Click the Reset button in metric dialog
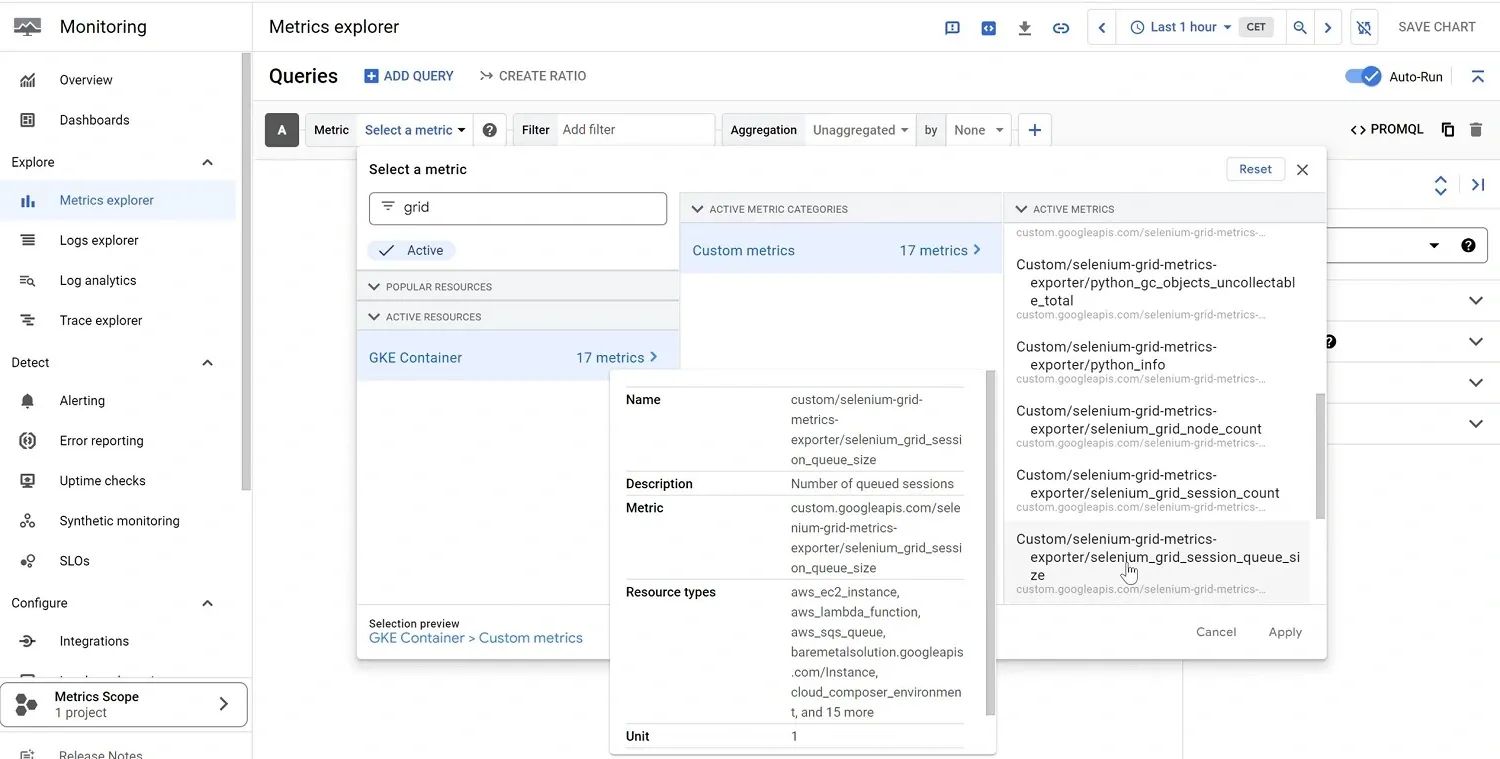 pos(1255,169)
